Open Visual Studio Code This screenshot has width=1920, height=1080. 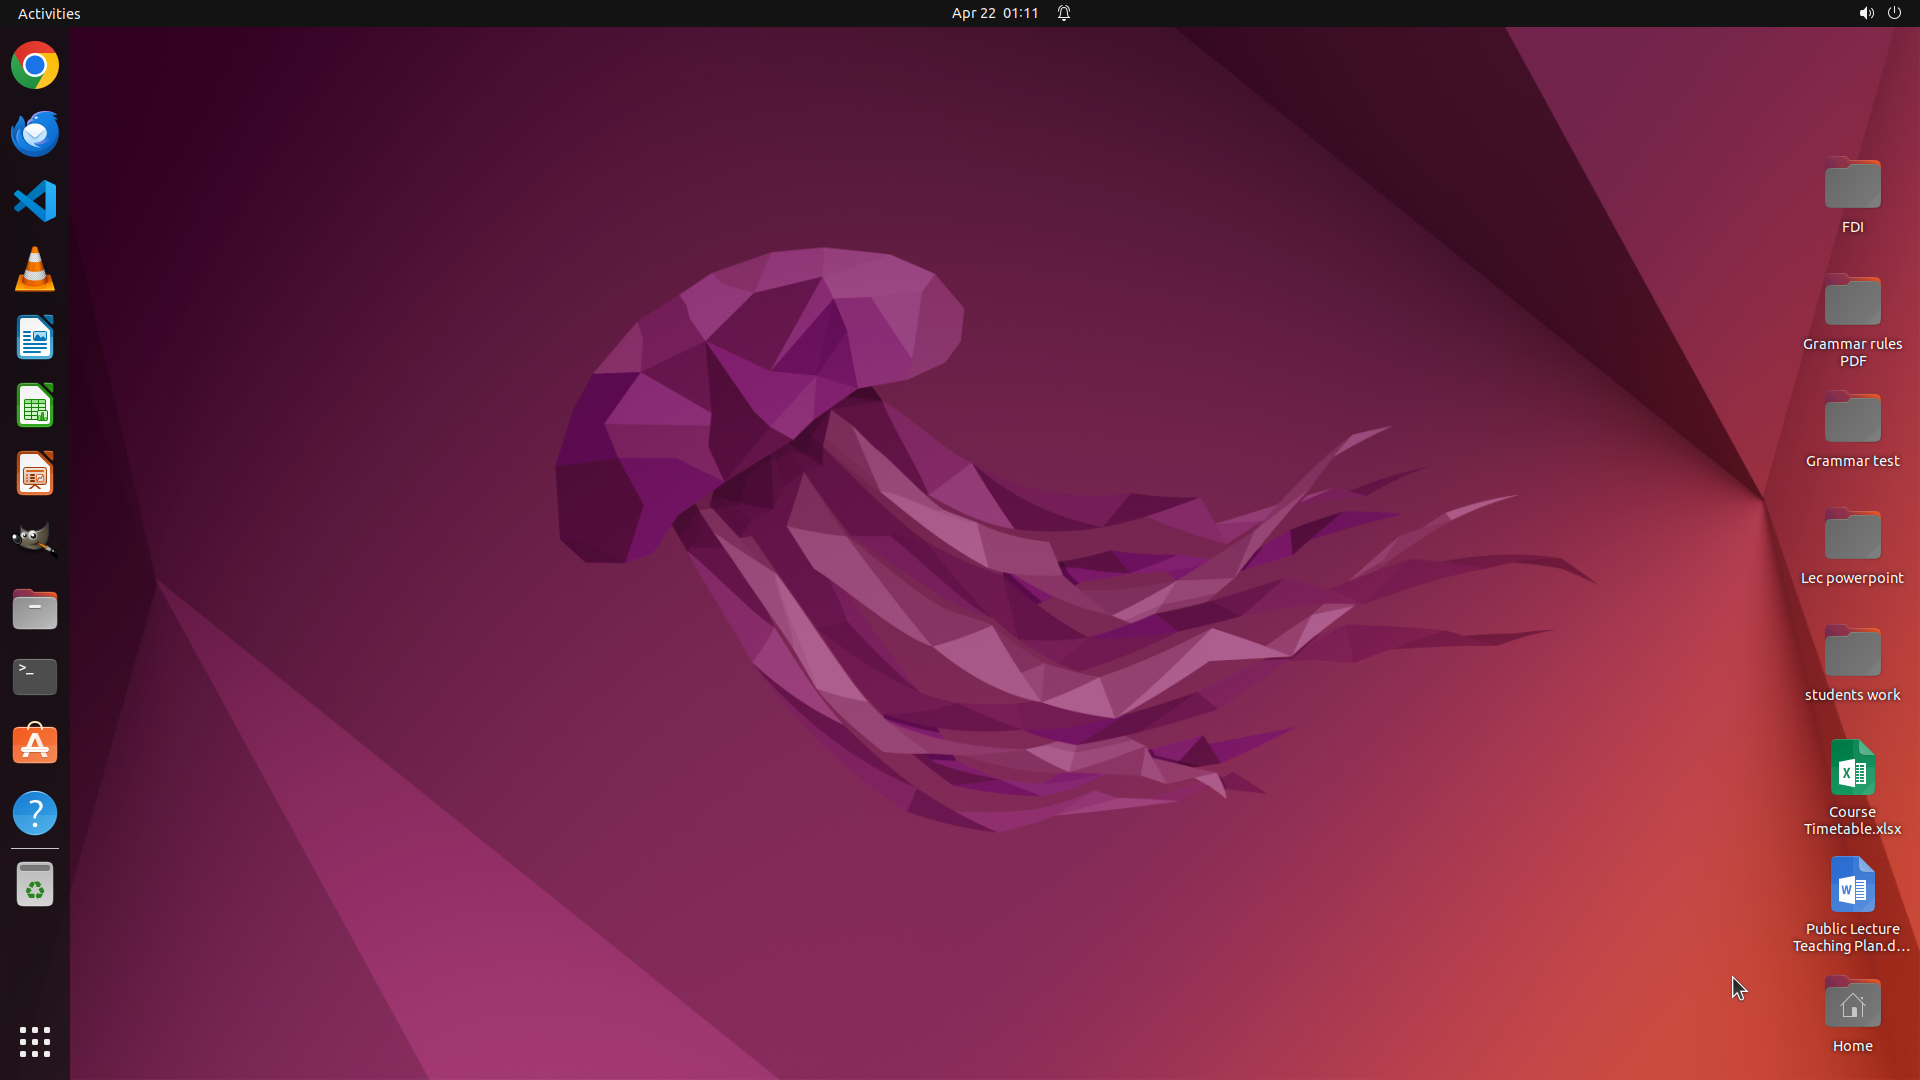coord(35,201)
